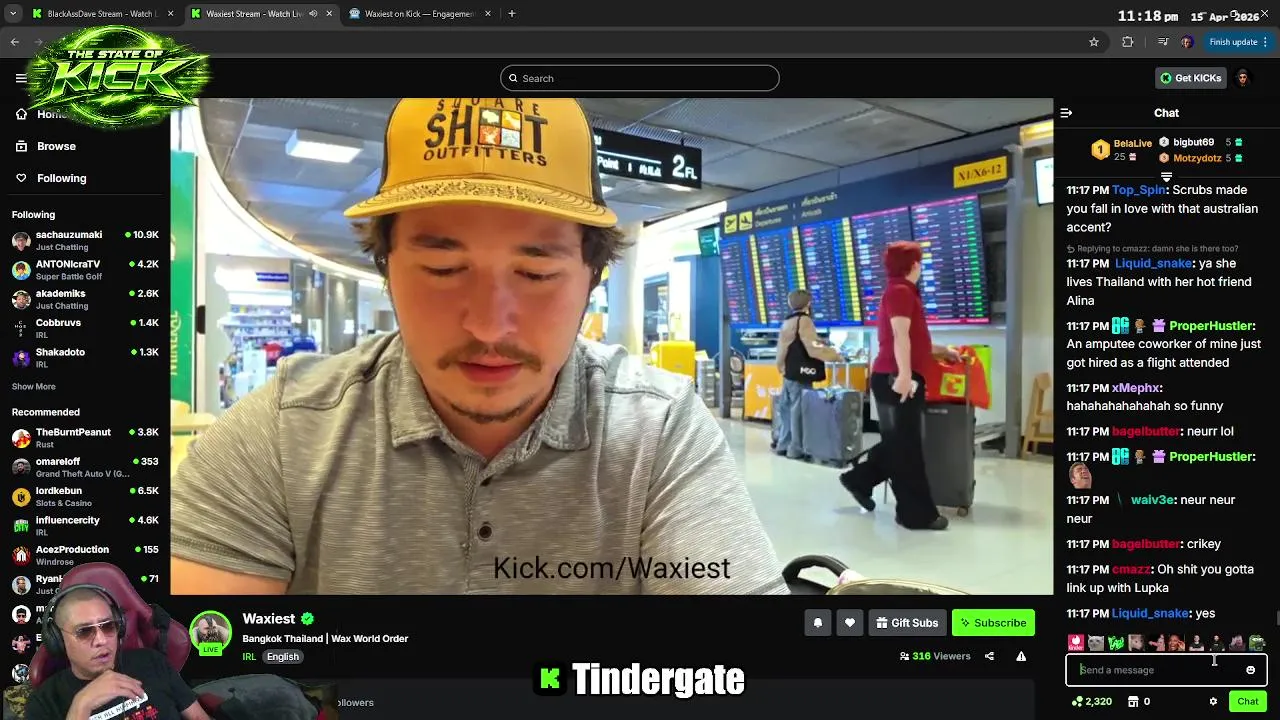Click the 316 Viewers count

coord(935,656)
